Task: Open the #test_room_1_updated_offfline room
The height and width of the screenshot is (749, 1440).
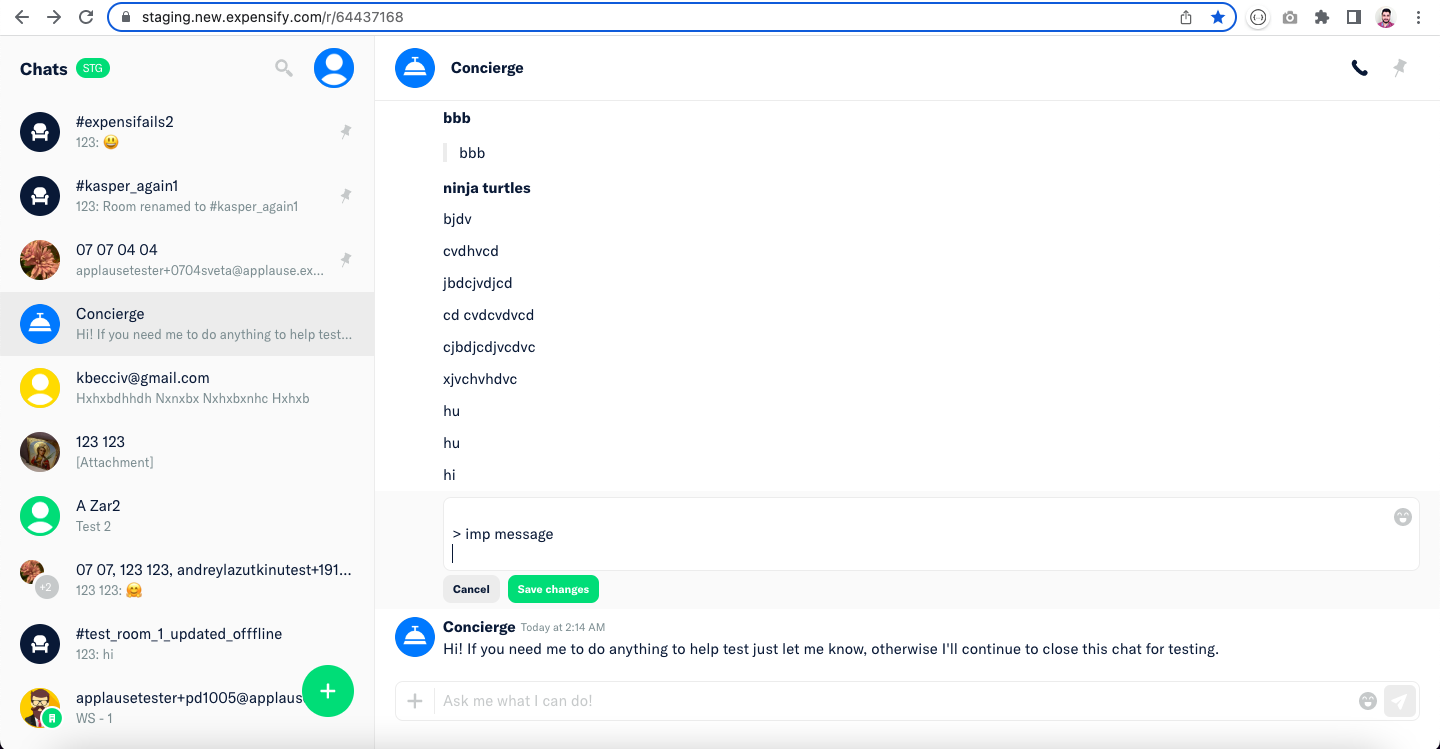Action: 187,644
